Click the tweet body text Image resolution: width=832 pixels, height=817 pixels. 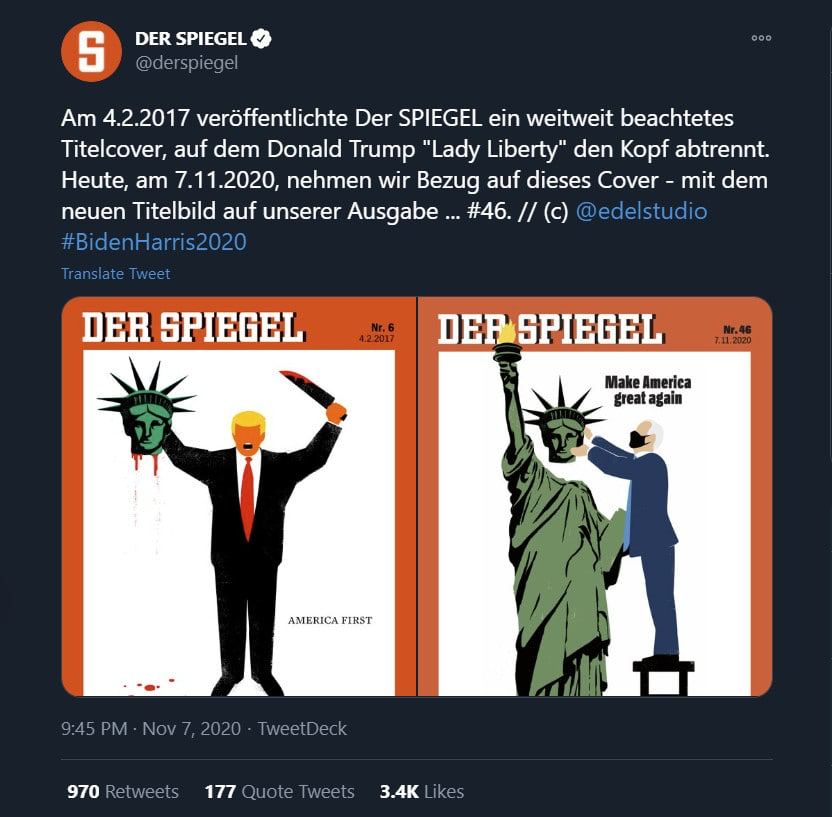click(x=415, y=179)
